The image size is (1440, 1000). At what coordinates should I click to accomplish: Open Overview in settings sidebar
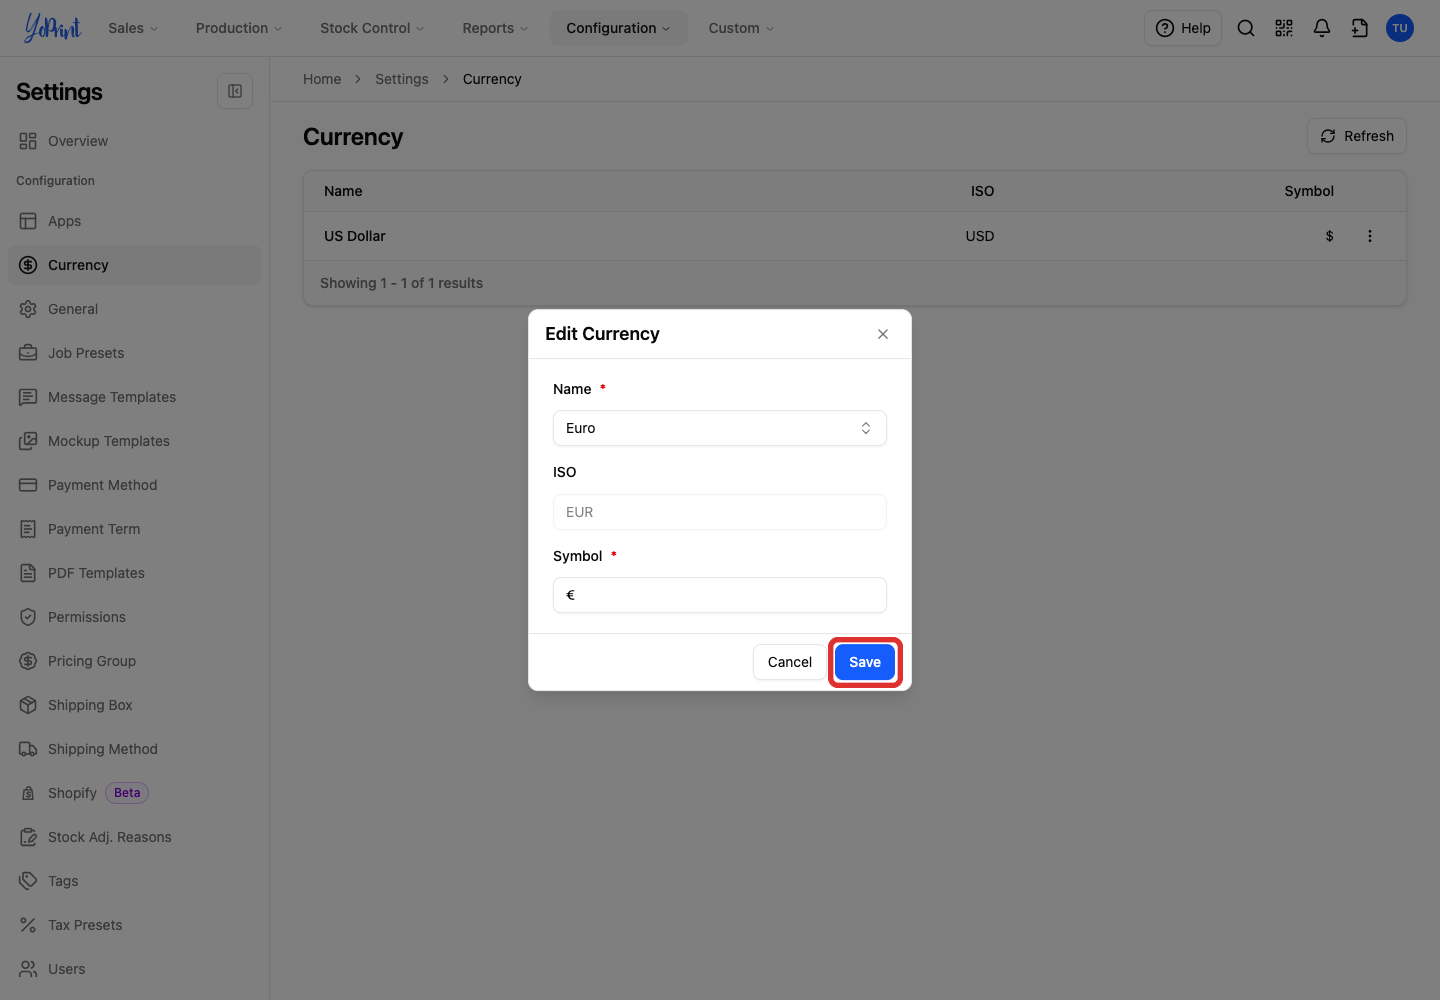[134, 141]
